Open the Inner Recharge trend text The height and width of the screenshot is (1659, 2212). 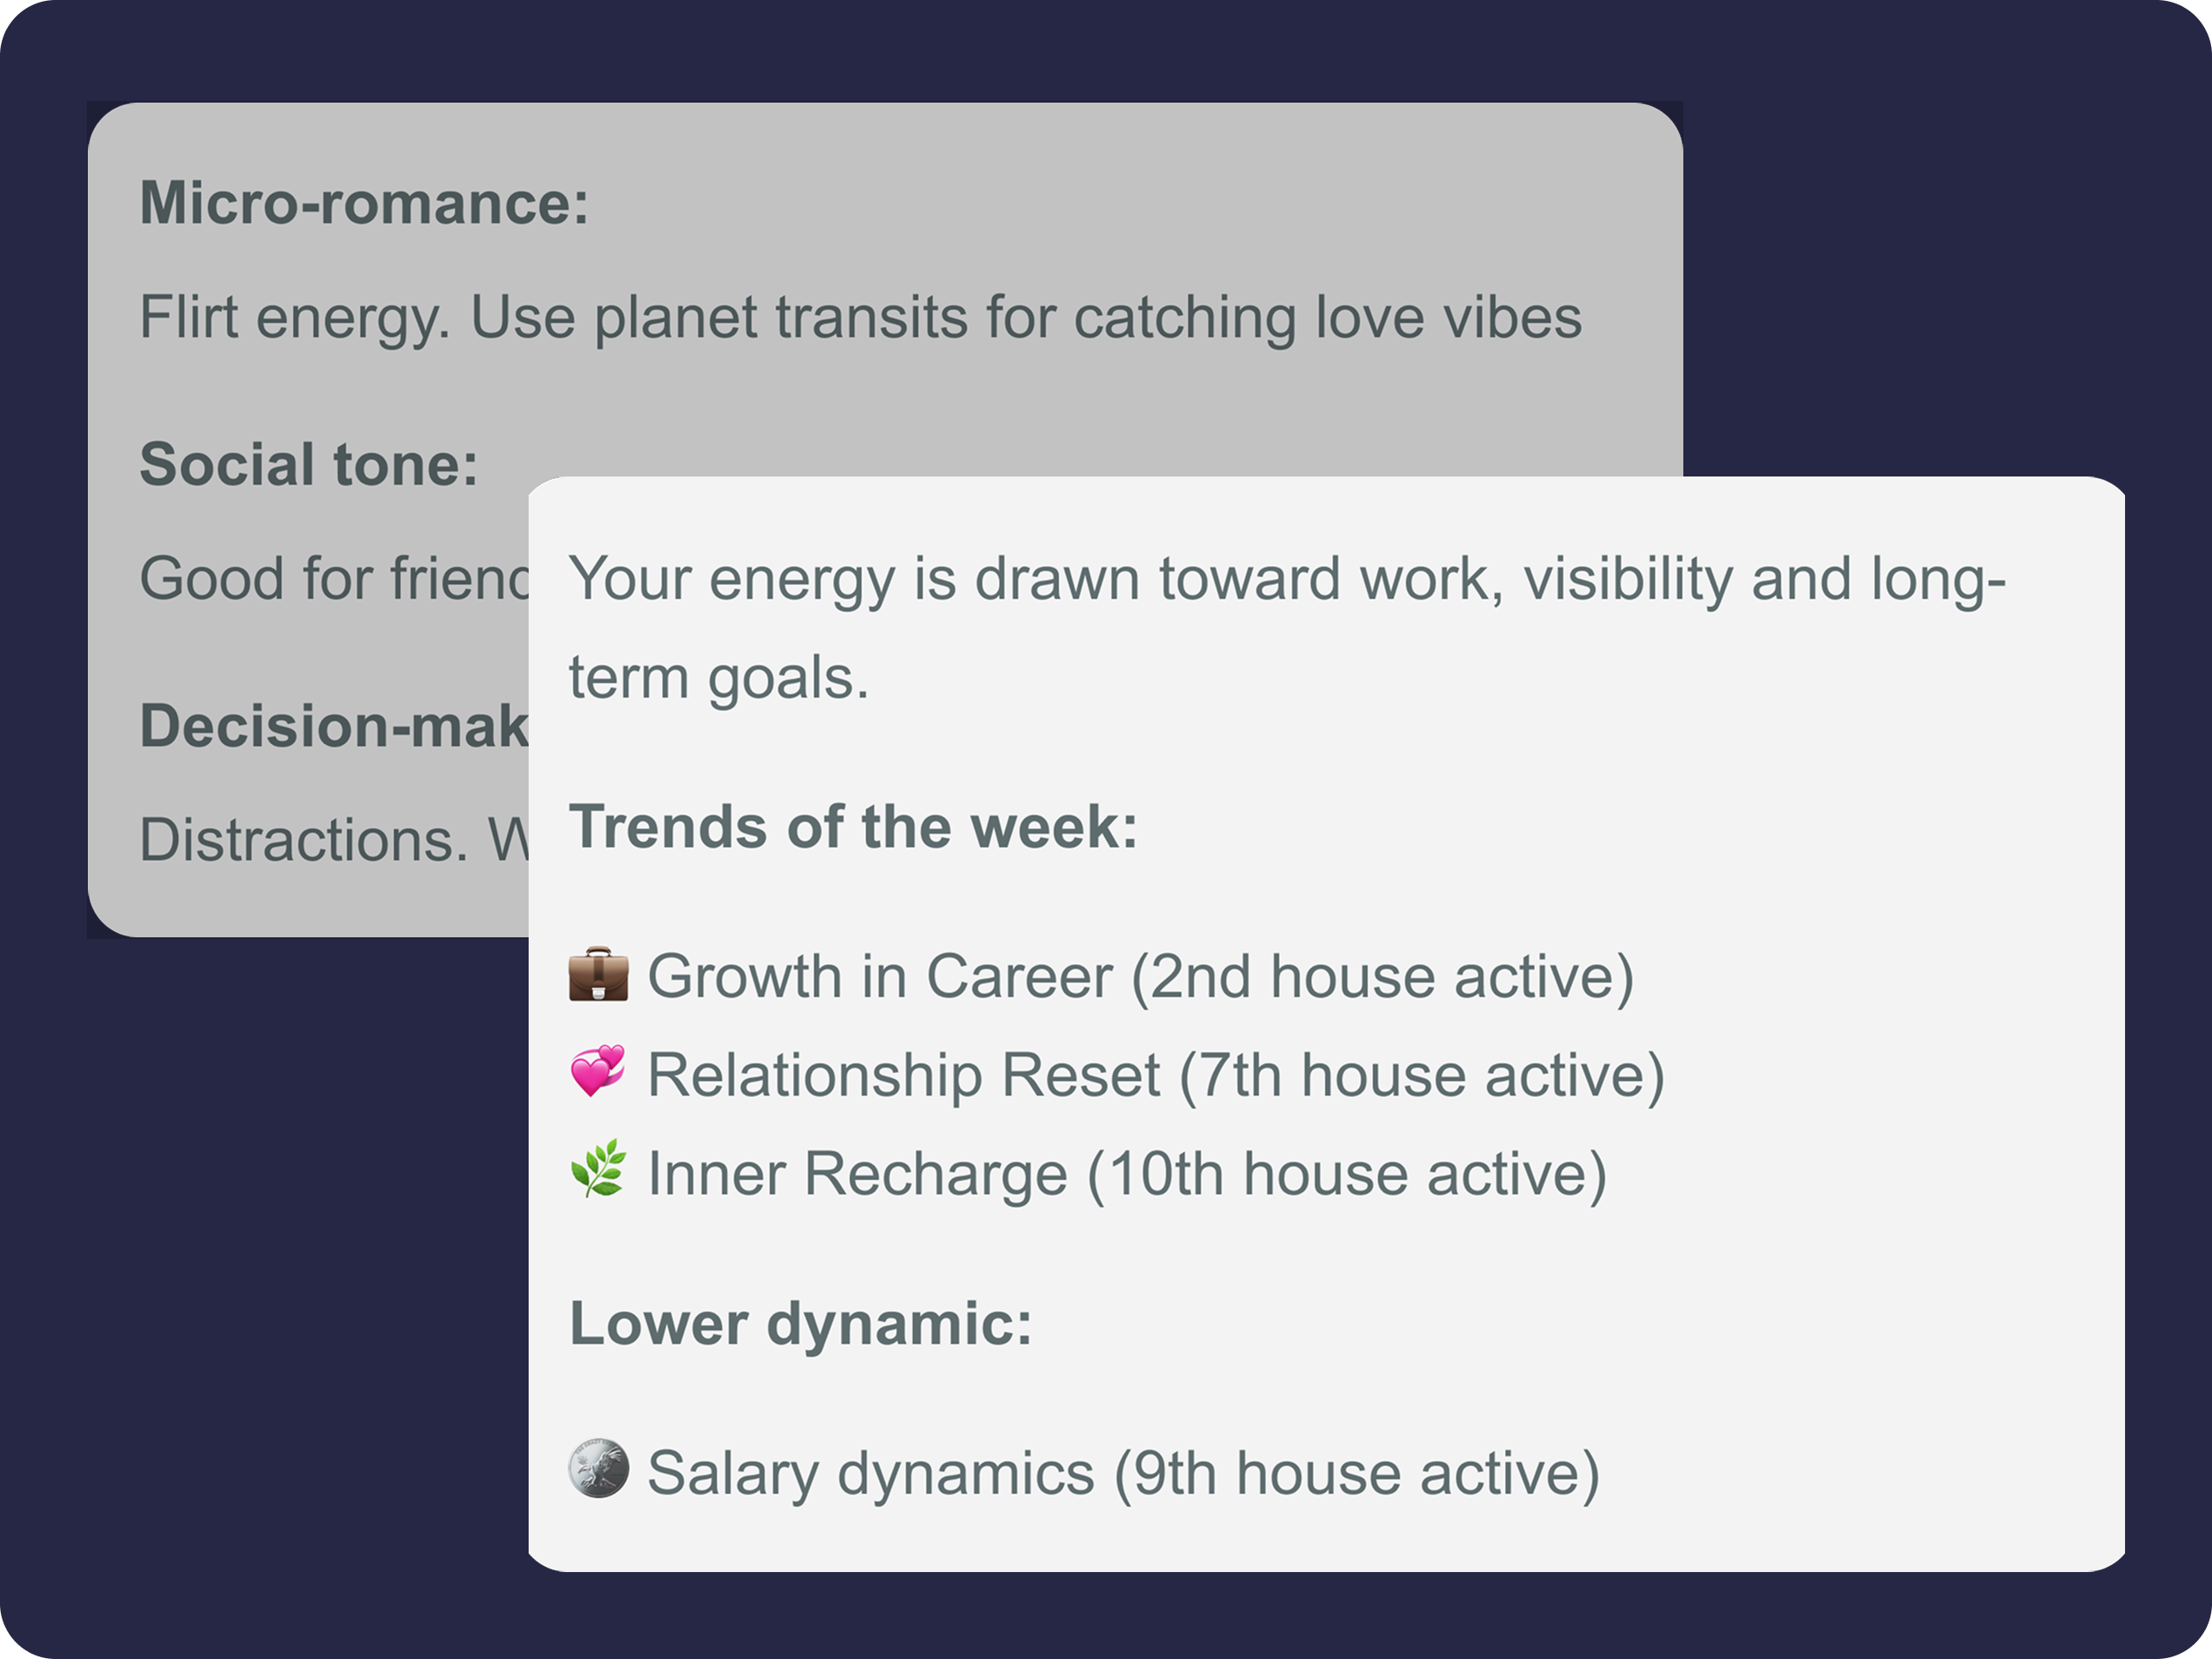coord(1126,1173)
